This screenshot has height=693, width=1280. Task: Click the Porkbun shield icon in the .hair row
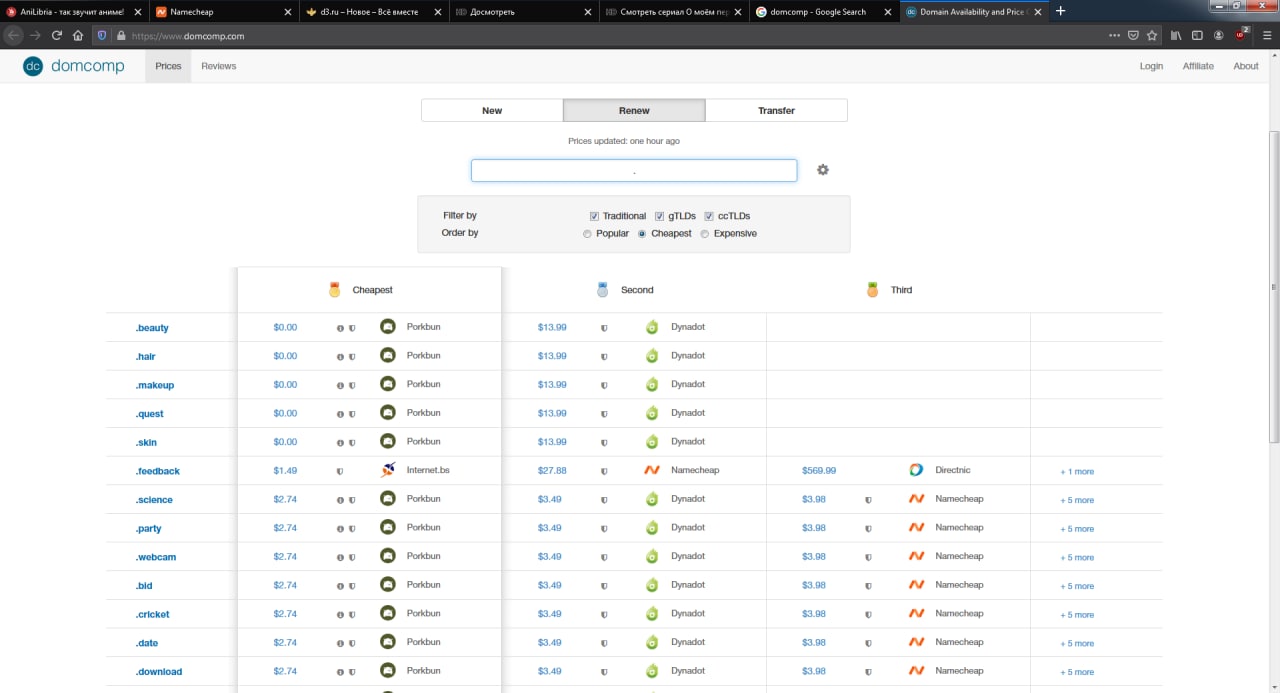352,357
